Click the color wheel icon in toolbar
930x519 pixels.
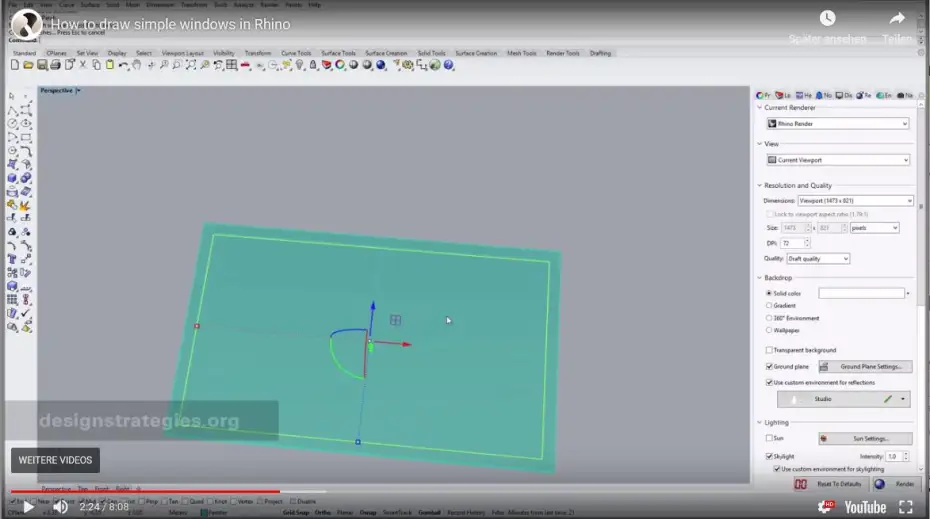(340, 65)
